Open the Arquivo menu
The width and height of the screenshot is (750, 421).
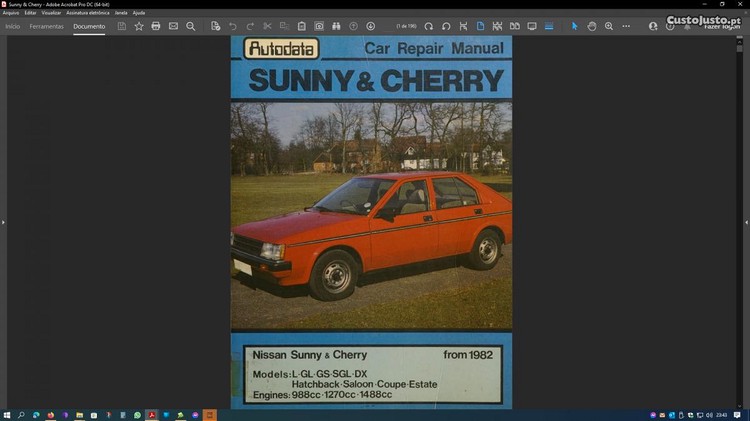(11, 13)
